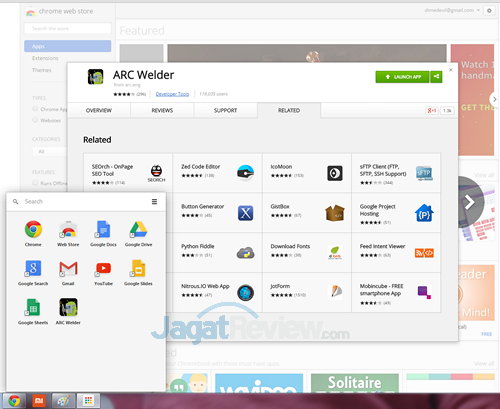Click the Search the store field

(x=68, y=28)
